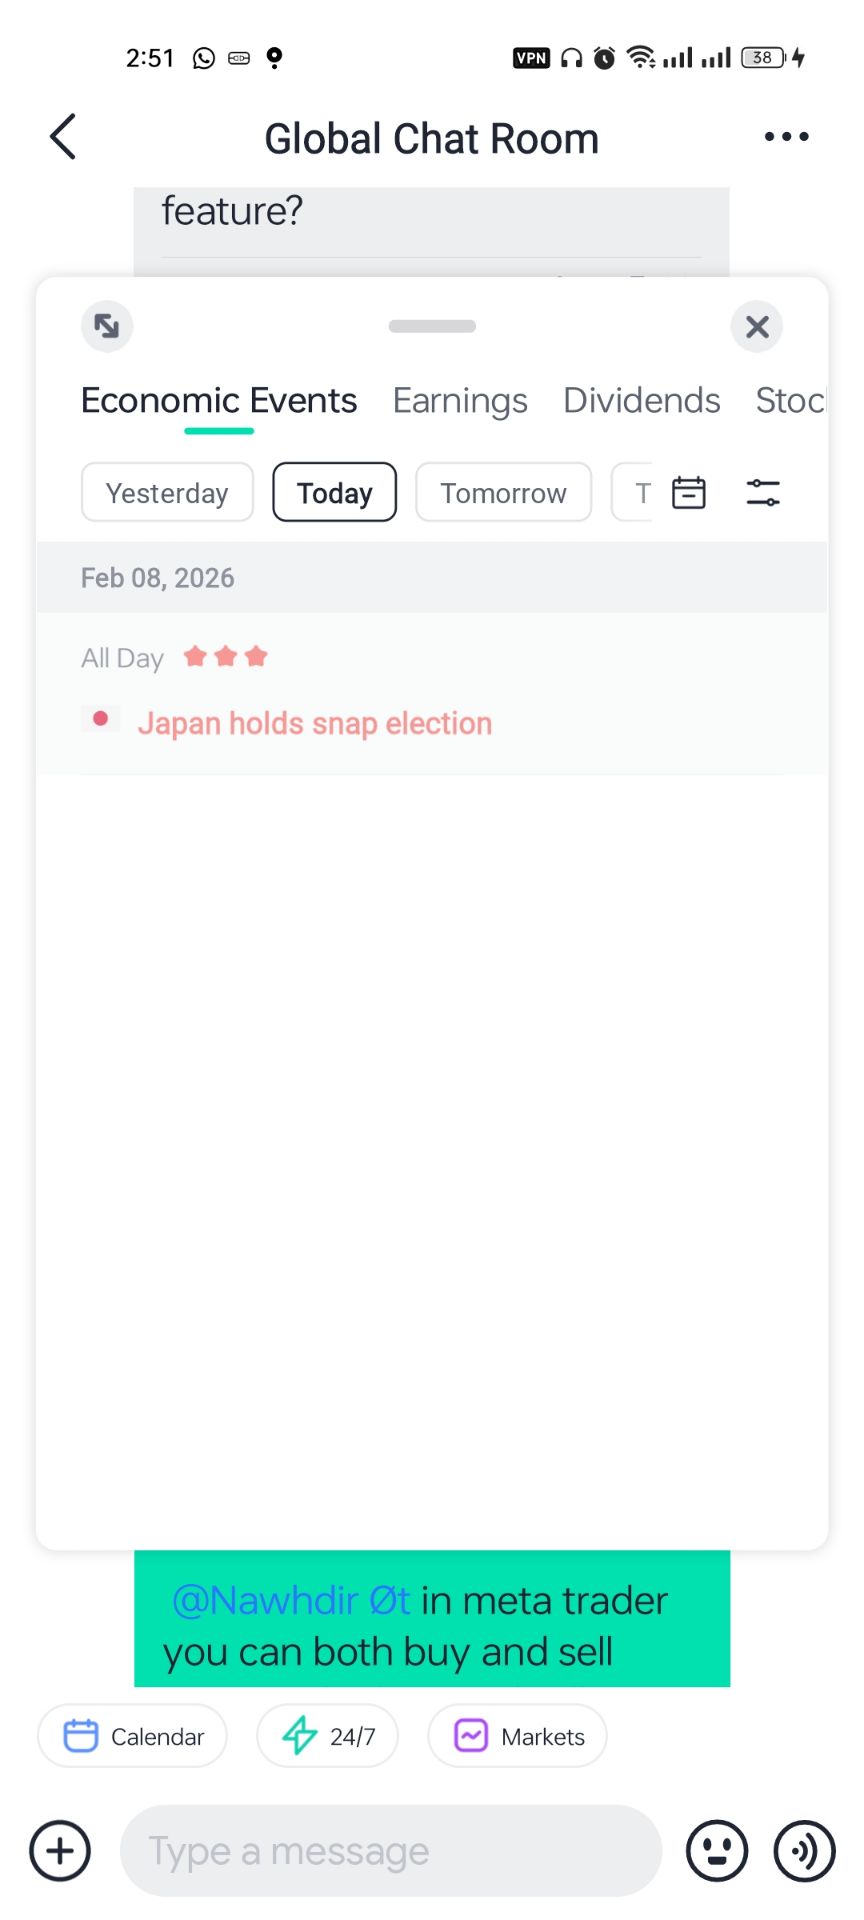
Task: Open the Calendar shortcut chip
Action: click(133, 1736)
